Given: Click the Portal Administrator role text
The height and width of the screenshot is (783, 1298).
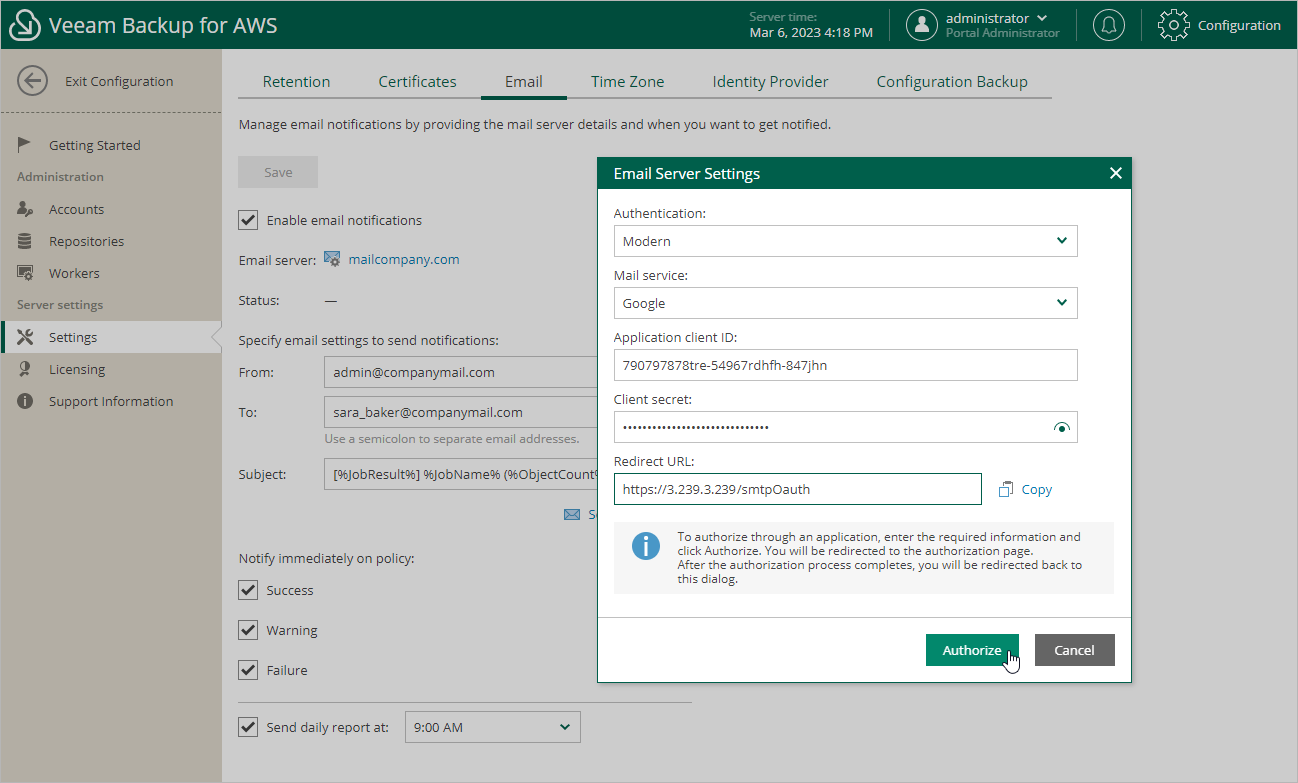Looking at the screenshot, I should [1003, 33].
